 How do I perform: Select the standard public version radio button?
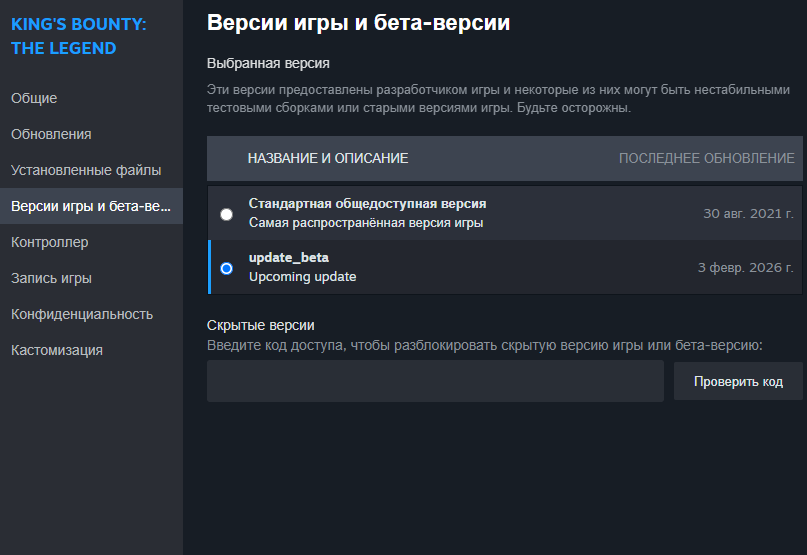tap(226, 214)
